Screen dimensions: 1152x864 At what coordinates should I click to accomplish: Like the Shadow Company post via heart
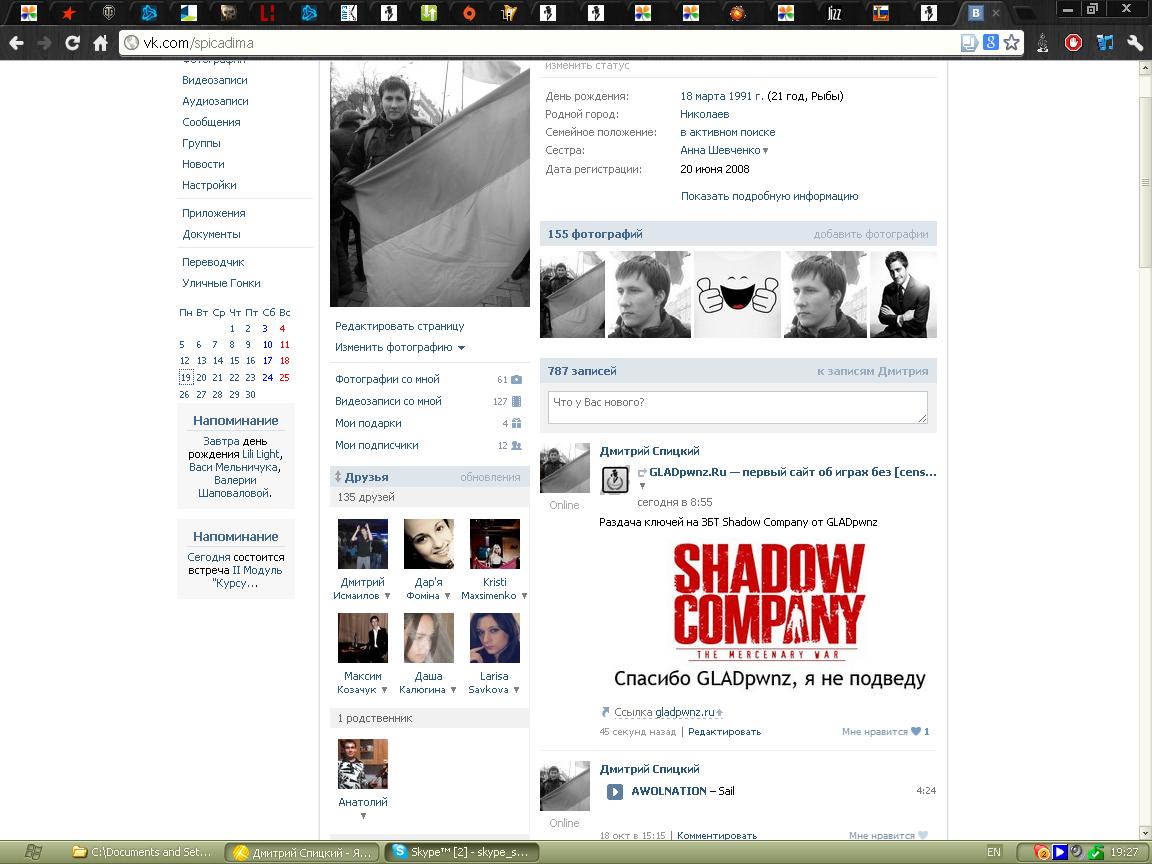[x=915, y=732]
